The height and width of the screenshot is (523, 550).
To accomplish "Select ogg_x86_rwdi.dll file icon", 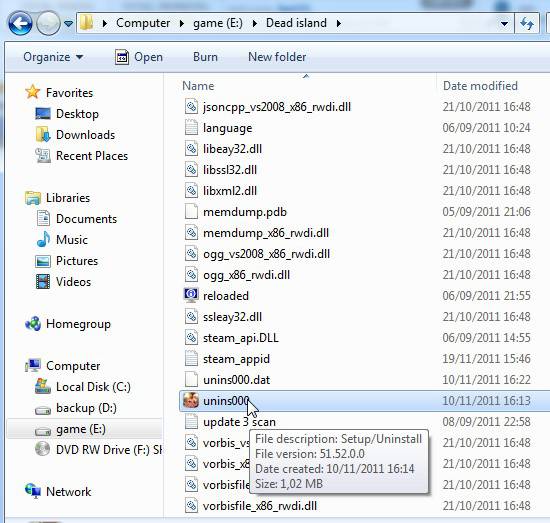I will point(191,275).
